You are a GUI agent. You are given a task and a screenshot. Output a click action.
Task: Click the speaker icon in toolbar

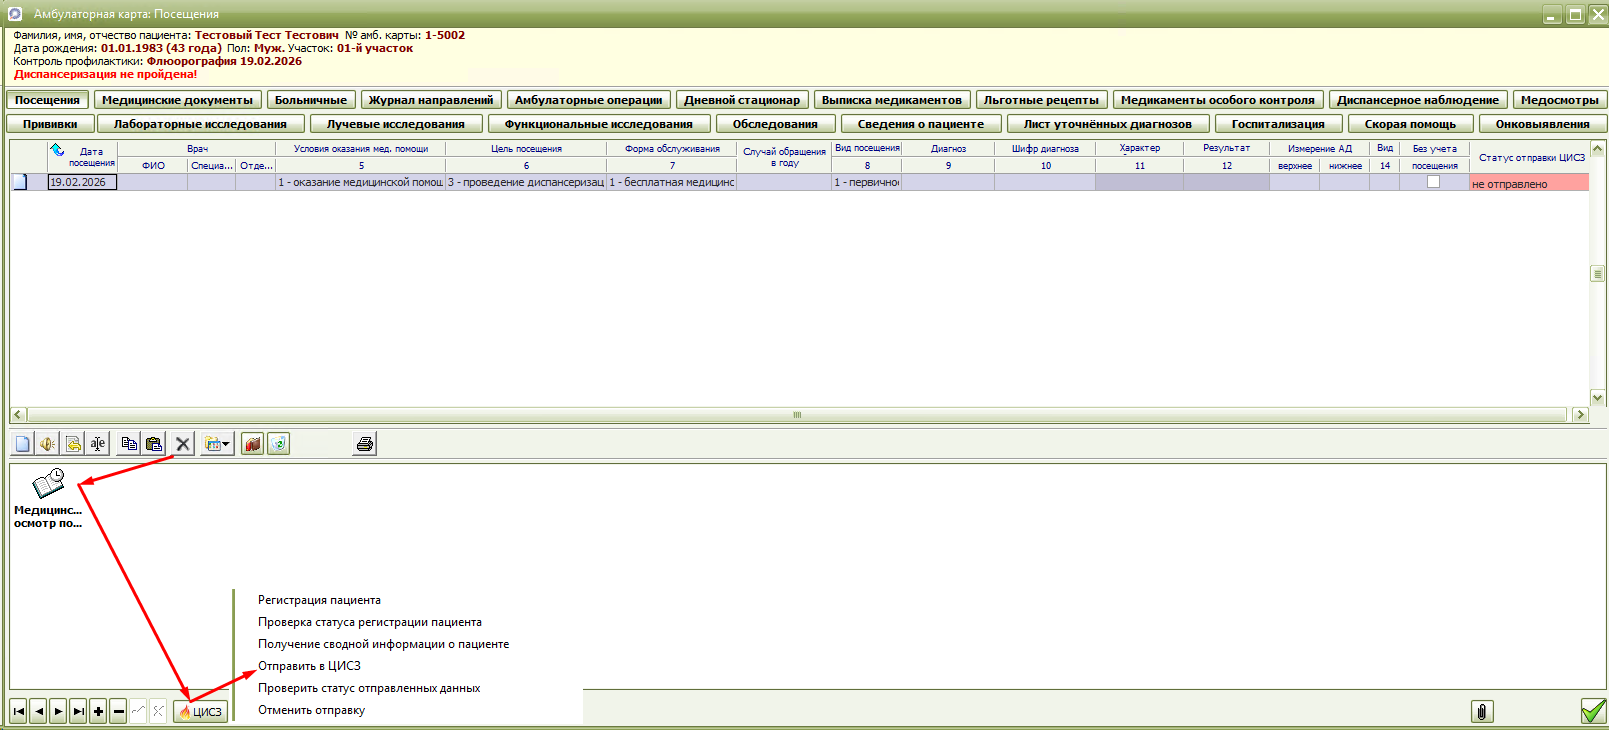pos(47,444)
